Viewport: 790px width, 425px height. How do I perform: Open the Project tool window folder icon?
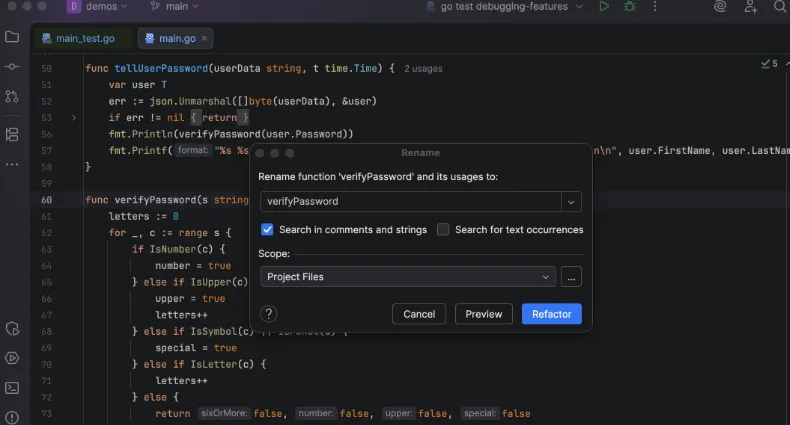12,37
